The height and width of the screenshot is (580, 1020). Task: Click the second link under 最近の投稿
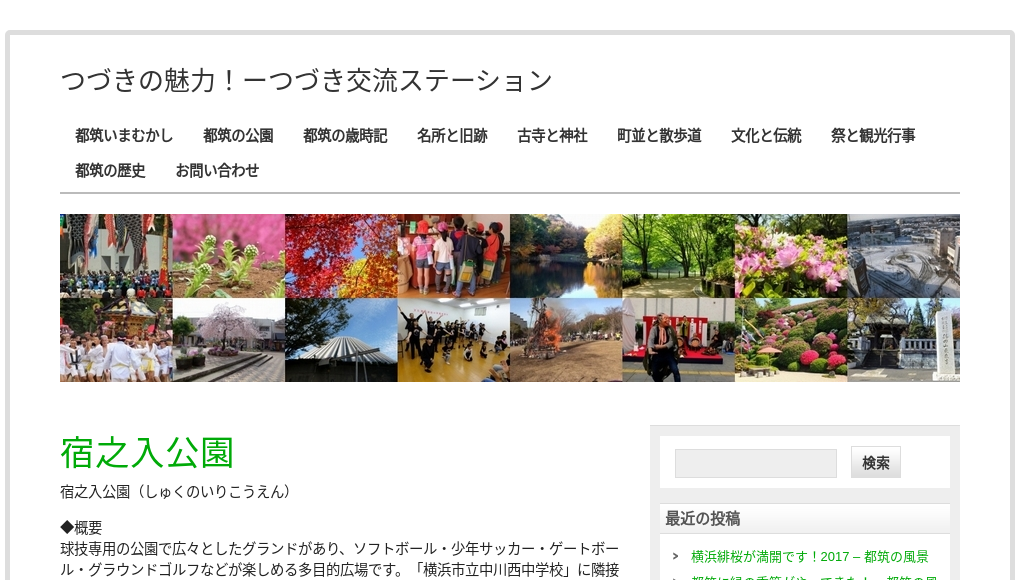point(810,577)
